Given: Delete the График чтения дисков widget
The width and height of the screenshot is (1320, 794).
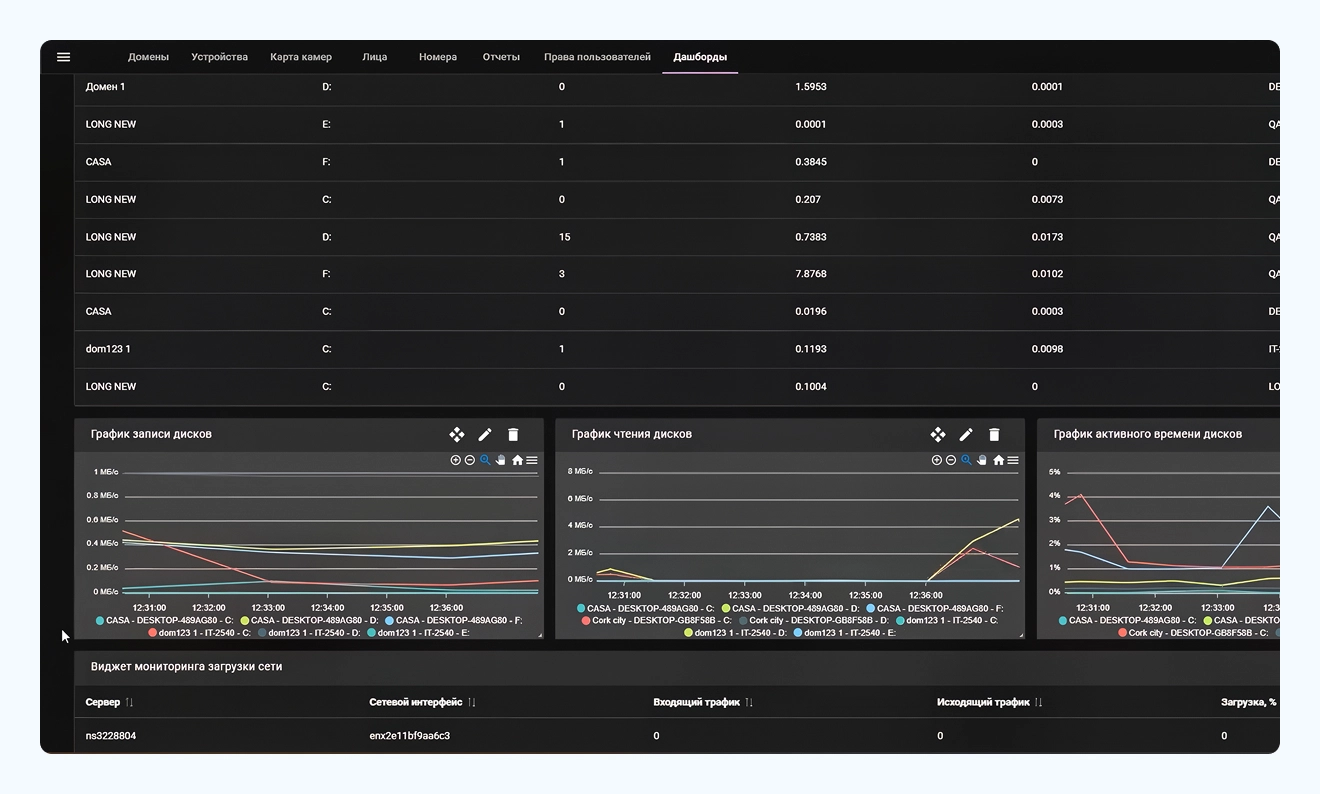Looking at the screenshot, I should pyautogui.click(x=994, y=434).
